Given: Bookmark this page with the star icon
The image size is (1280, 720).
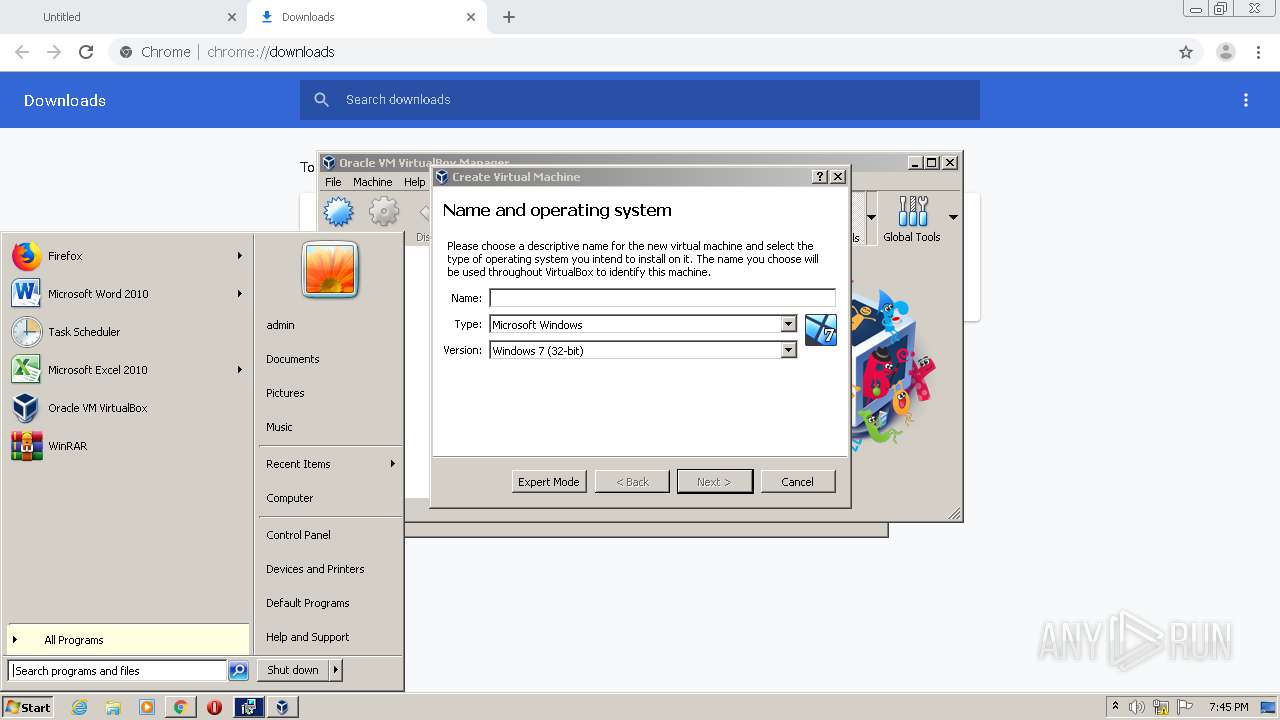Looking at the screenshot, I should click(x=1186, y=52).
